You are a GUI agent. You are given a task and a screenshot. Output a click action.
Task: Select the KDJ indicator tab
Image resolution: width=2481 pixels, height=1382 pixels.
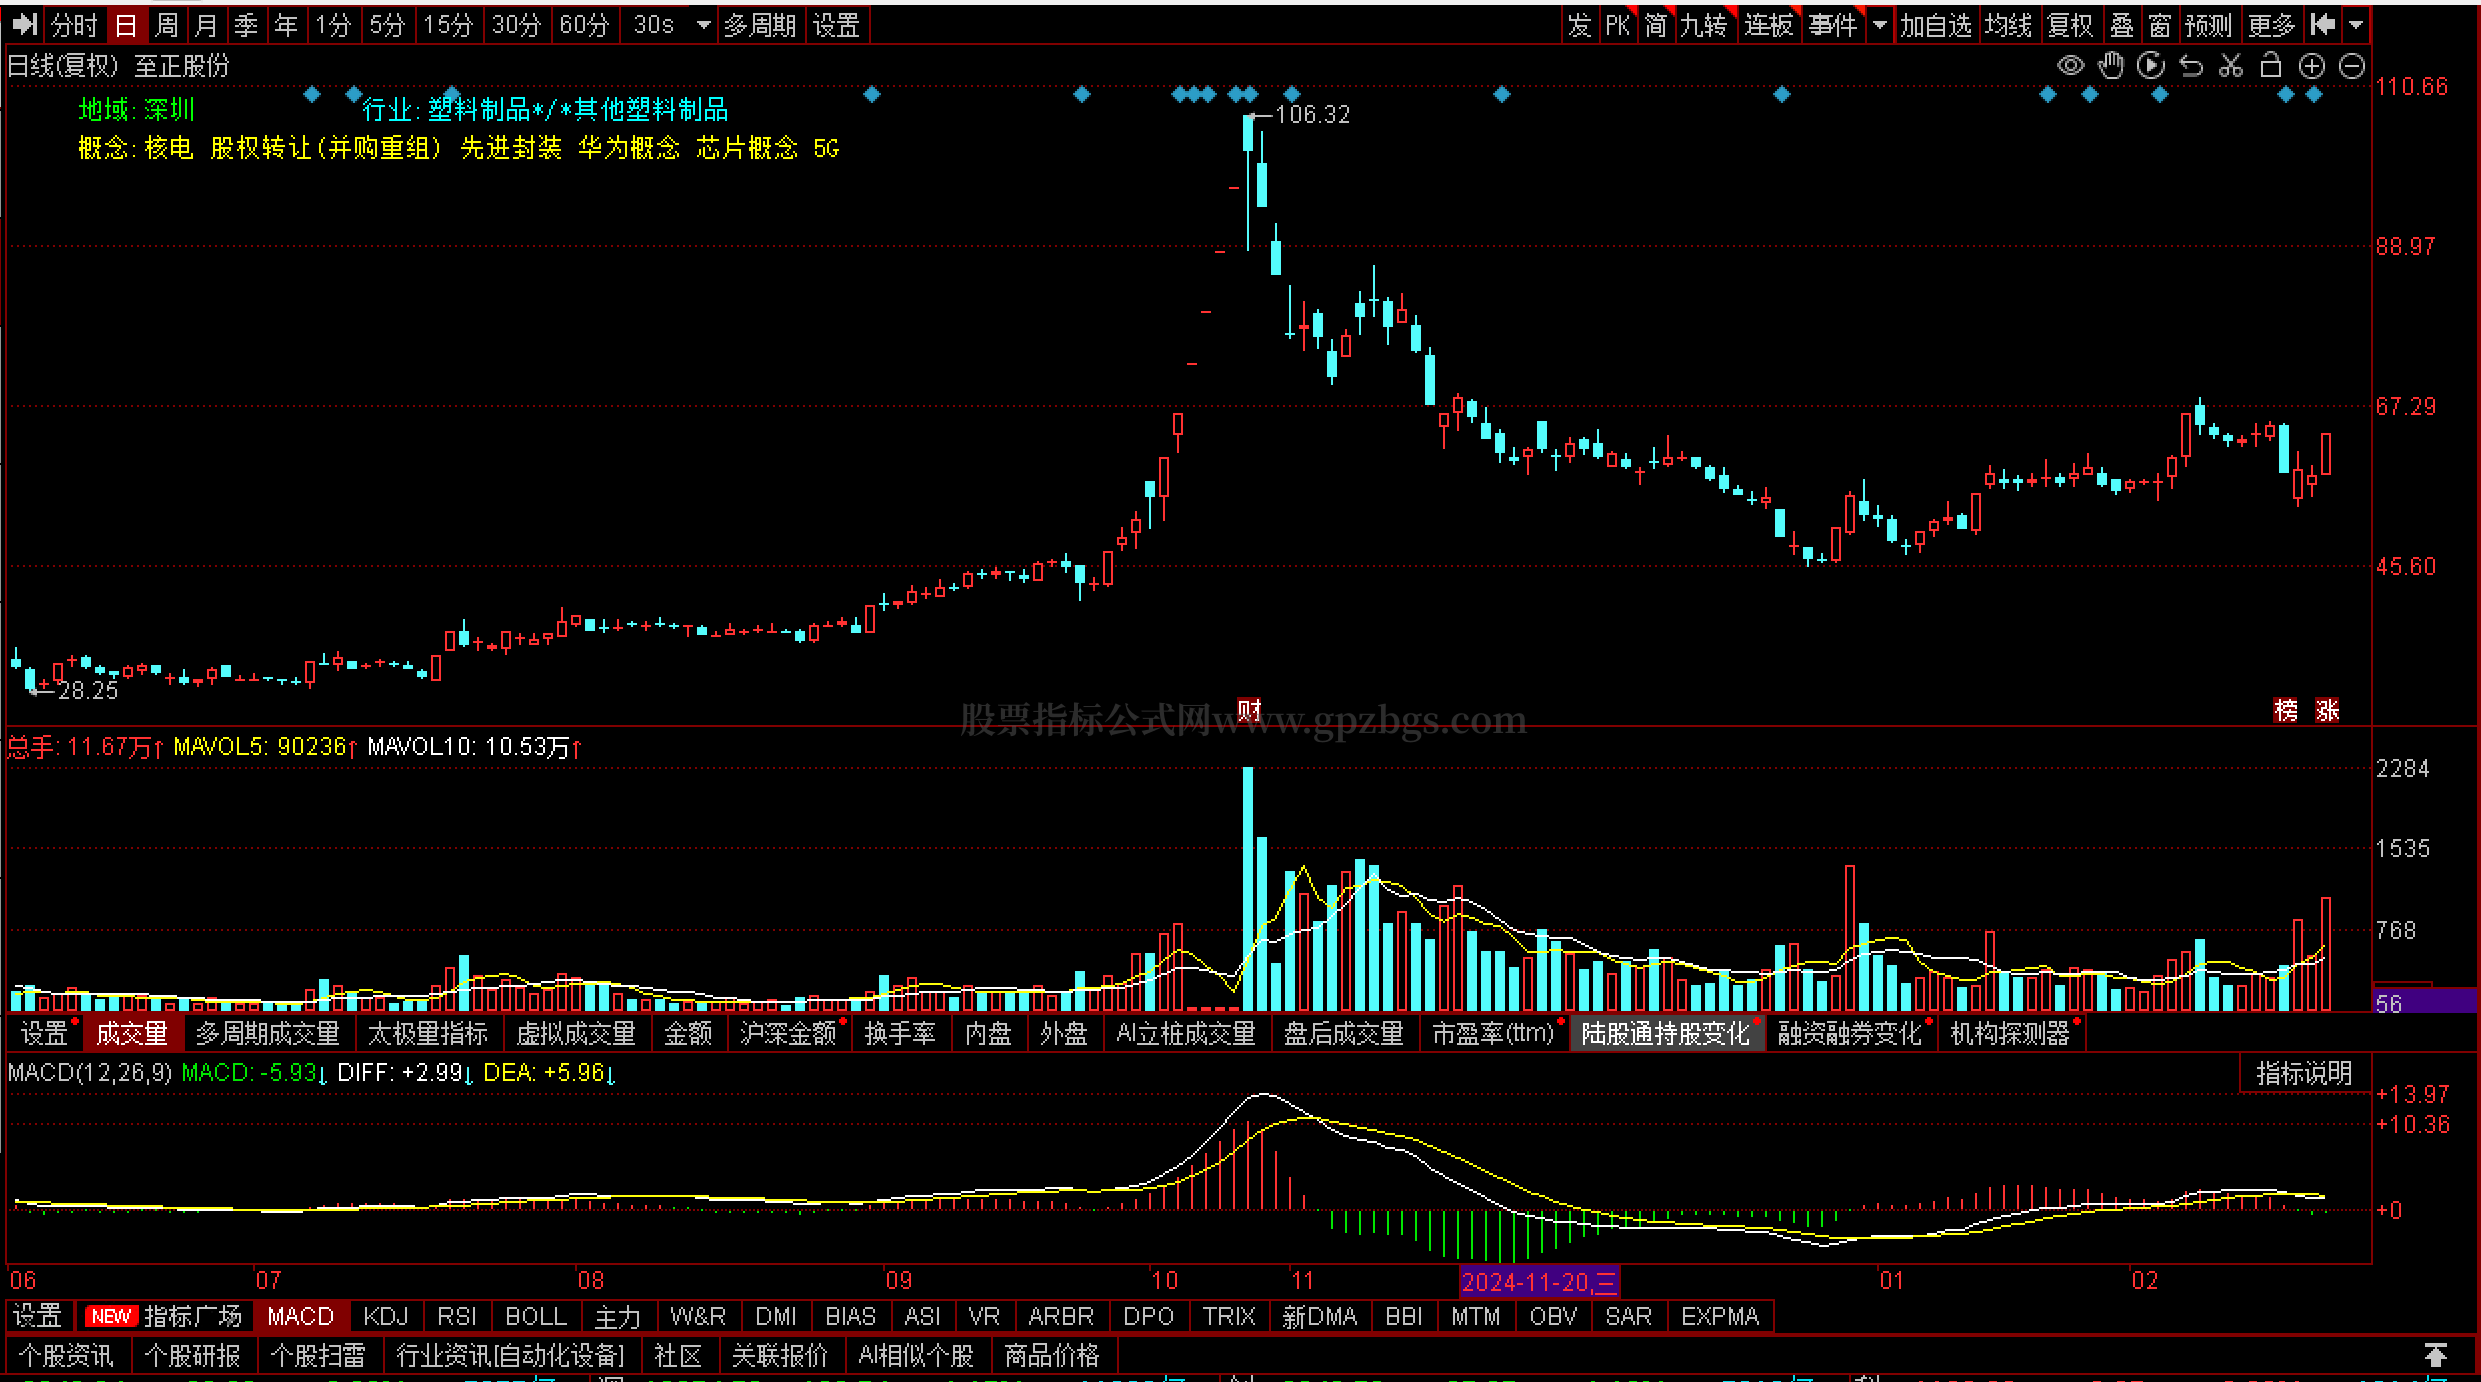coord(386,1316)
